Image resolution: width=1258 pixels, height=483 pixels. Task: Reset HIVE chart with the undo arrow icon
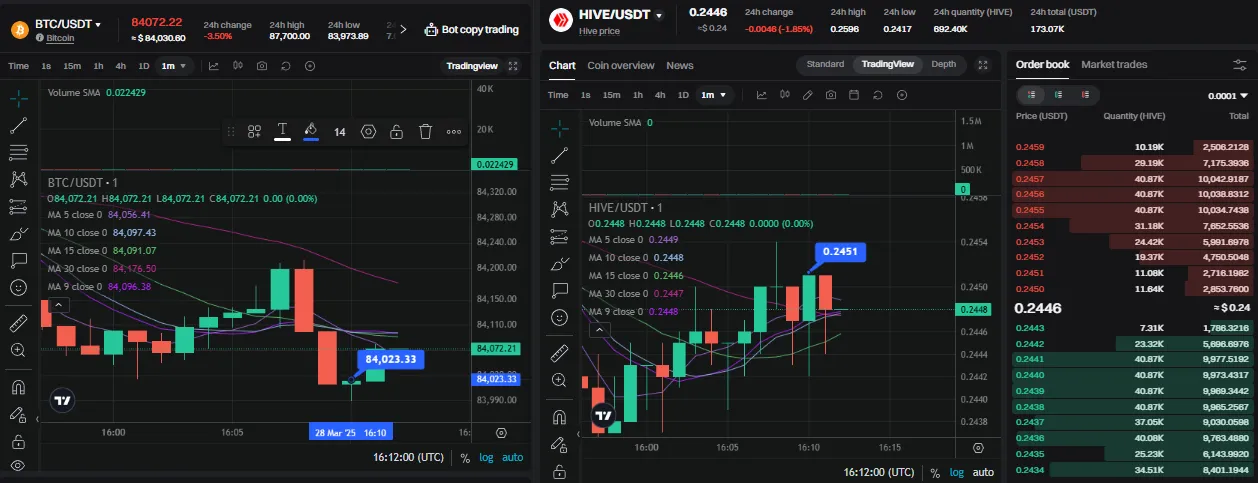(877, 95)
